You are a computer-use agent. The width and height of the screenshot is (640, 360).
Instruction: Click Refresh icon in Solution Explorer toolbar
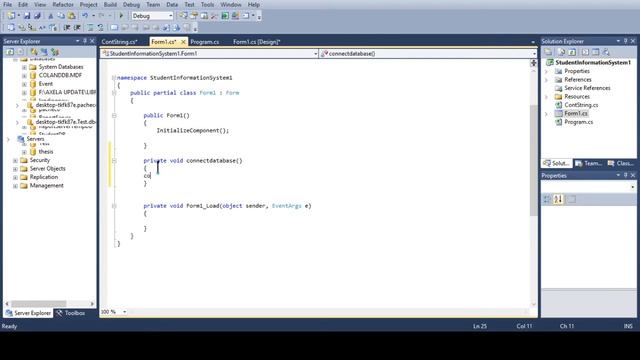(572, 52)
